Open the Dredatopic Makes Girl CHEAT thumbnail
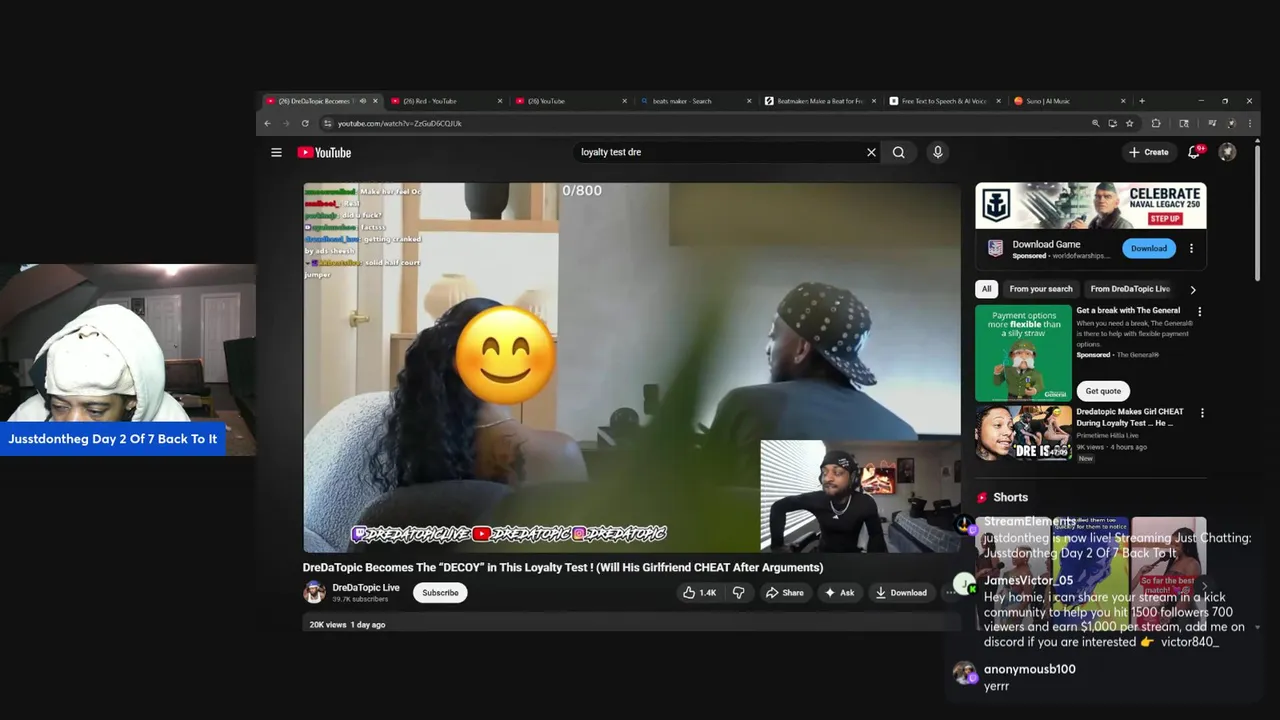Screen dimensions: 1280x720 (x=1023, y=433)
